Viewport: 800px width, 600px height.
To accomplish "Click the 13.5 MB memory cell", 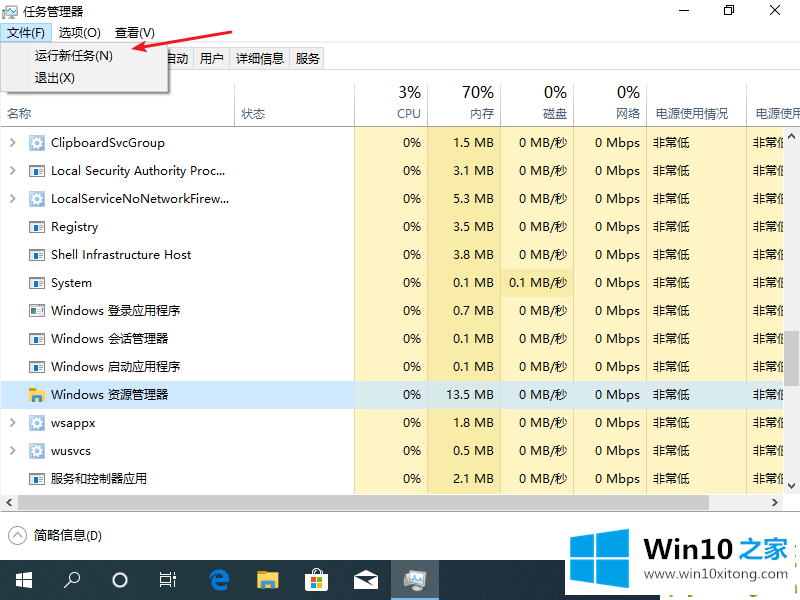I will click(464, 395).
